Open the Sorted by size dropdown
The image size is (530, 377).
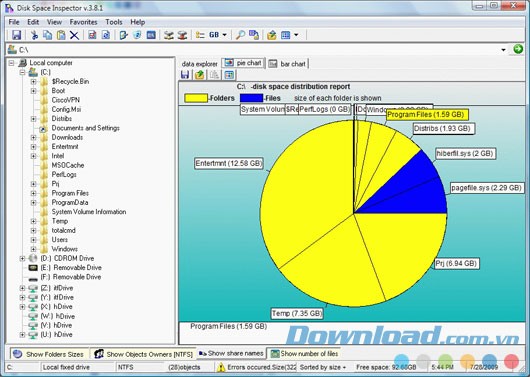(x=322, y=367)
